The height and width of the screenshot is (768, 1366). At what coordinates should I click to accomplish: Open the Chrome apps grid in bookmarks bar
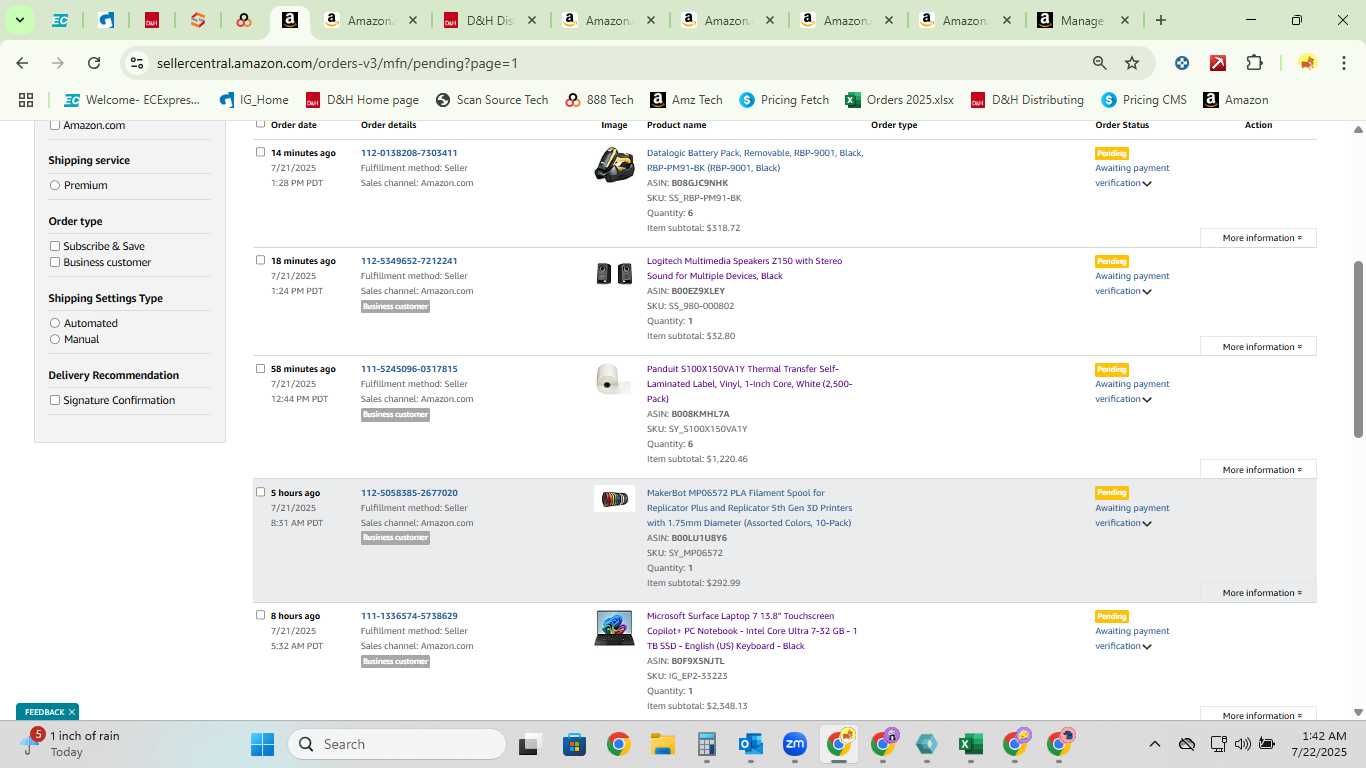tap(26, 100)
